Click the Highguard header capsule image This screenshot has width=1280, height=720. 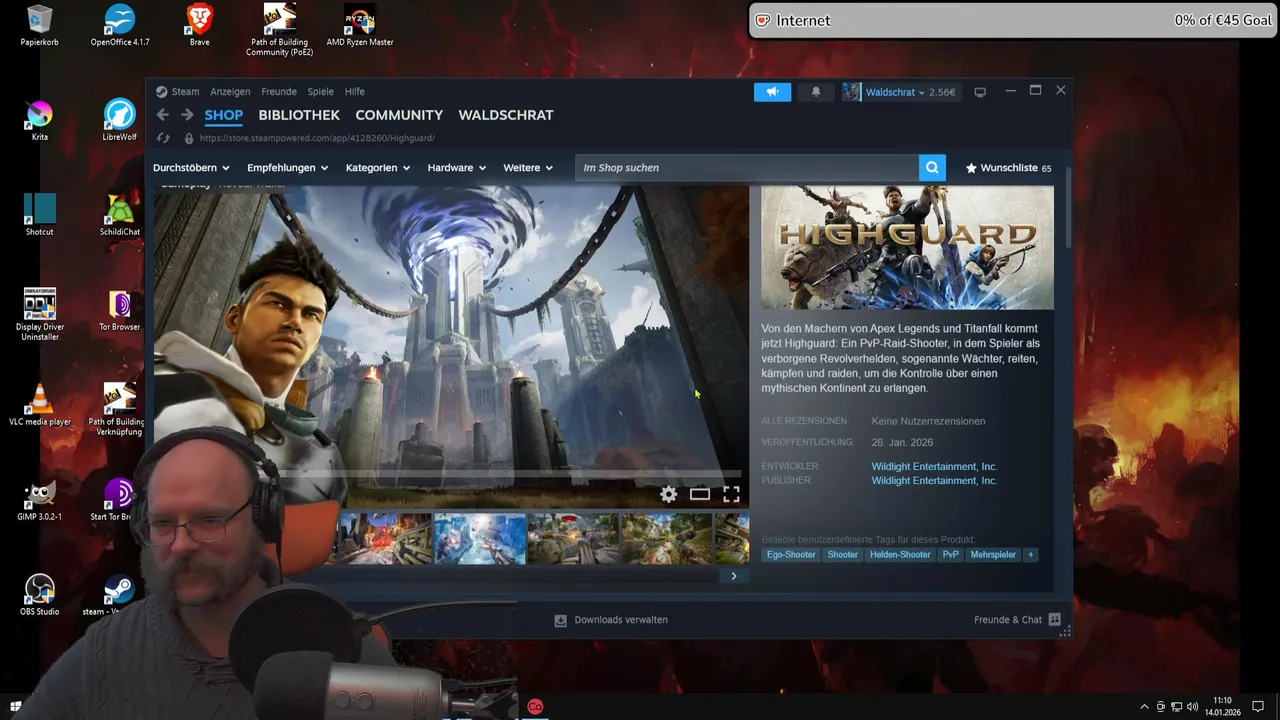(x=907, y=248)
